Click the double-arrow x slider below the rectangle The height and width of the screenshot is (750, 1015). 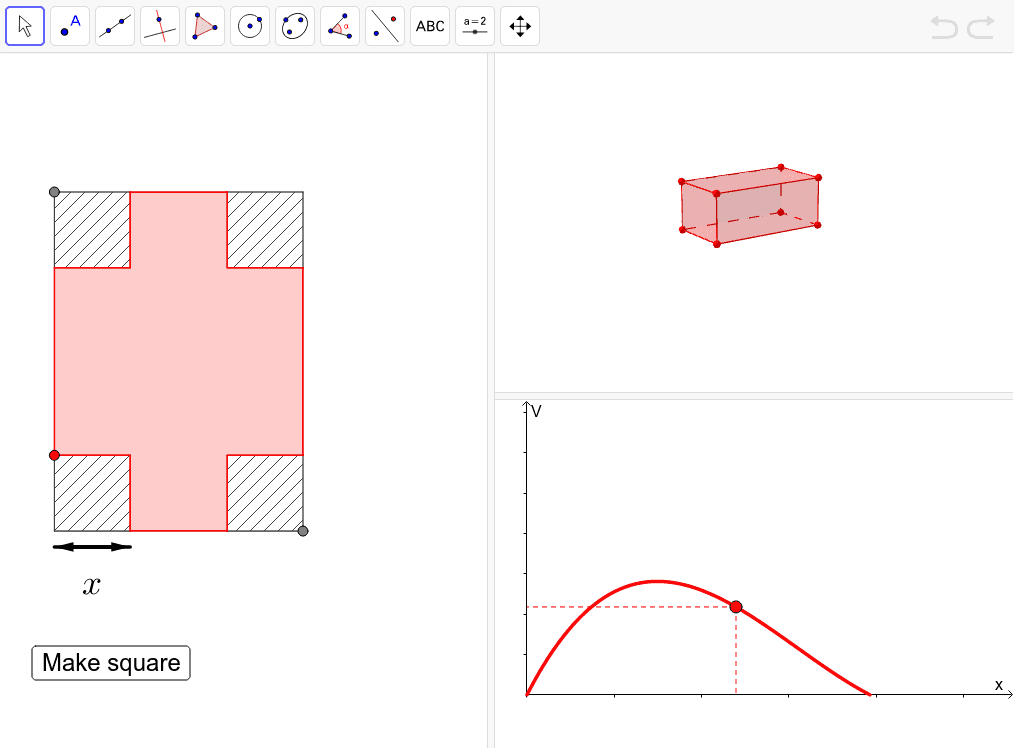91,546
